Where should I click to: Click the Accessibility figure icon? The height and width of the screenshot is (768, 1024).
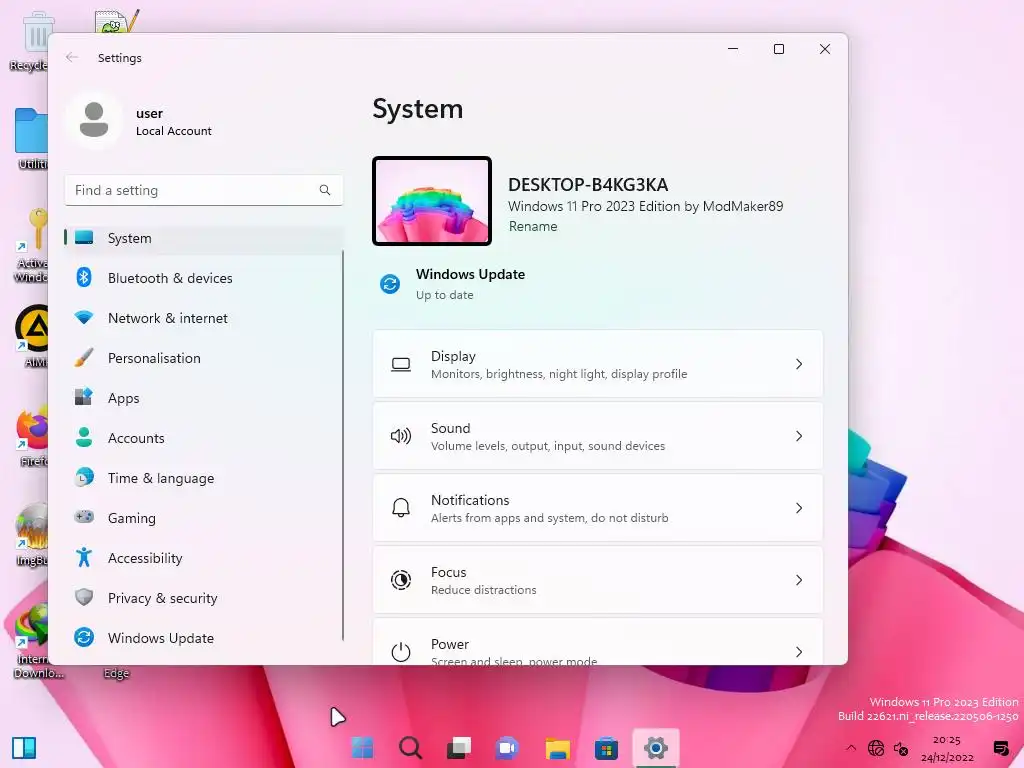tap(84, 557)
